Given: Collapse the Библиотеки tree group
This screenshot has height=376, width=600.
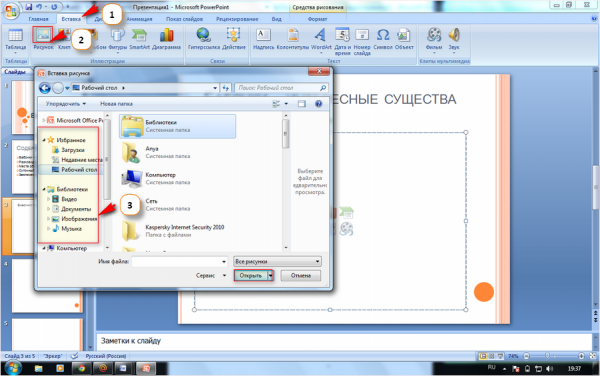Looking at the screenshot, I should [44, 189].
